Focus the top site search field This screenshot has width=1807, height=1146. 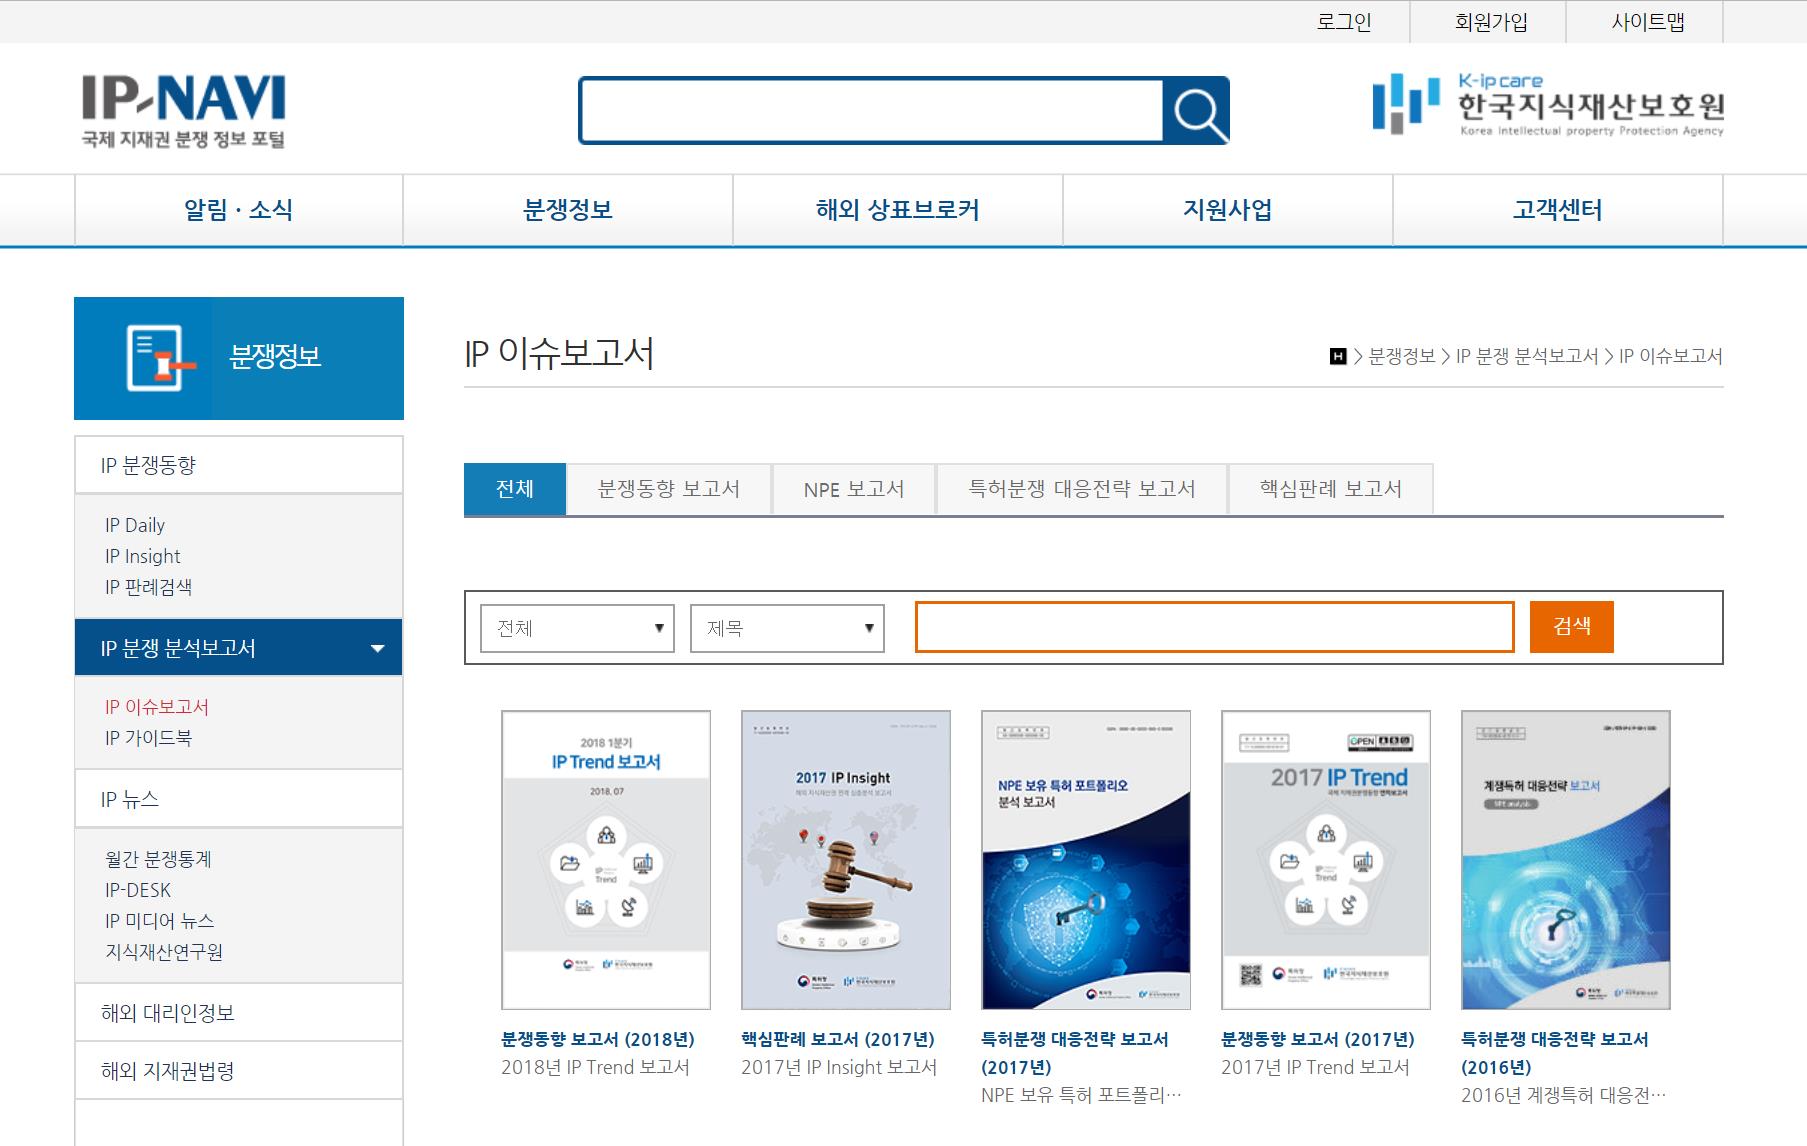coord(871,110)
